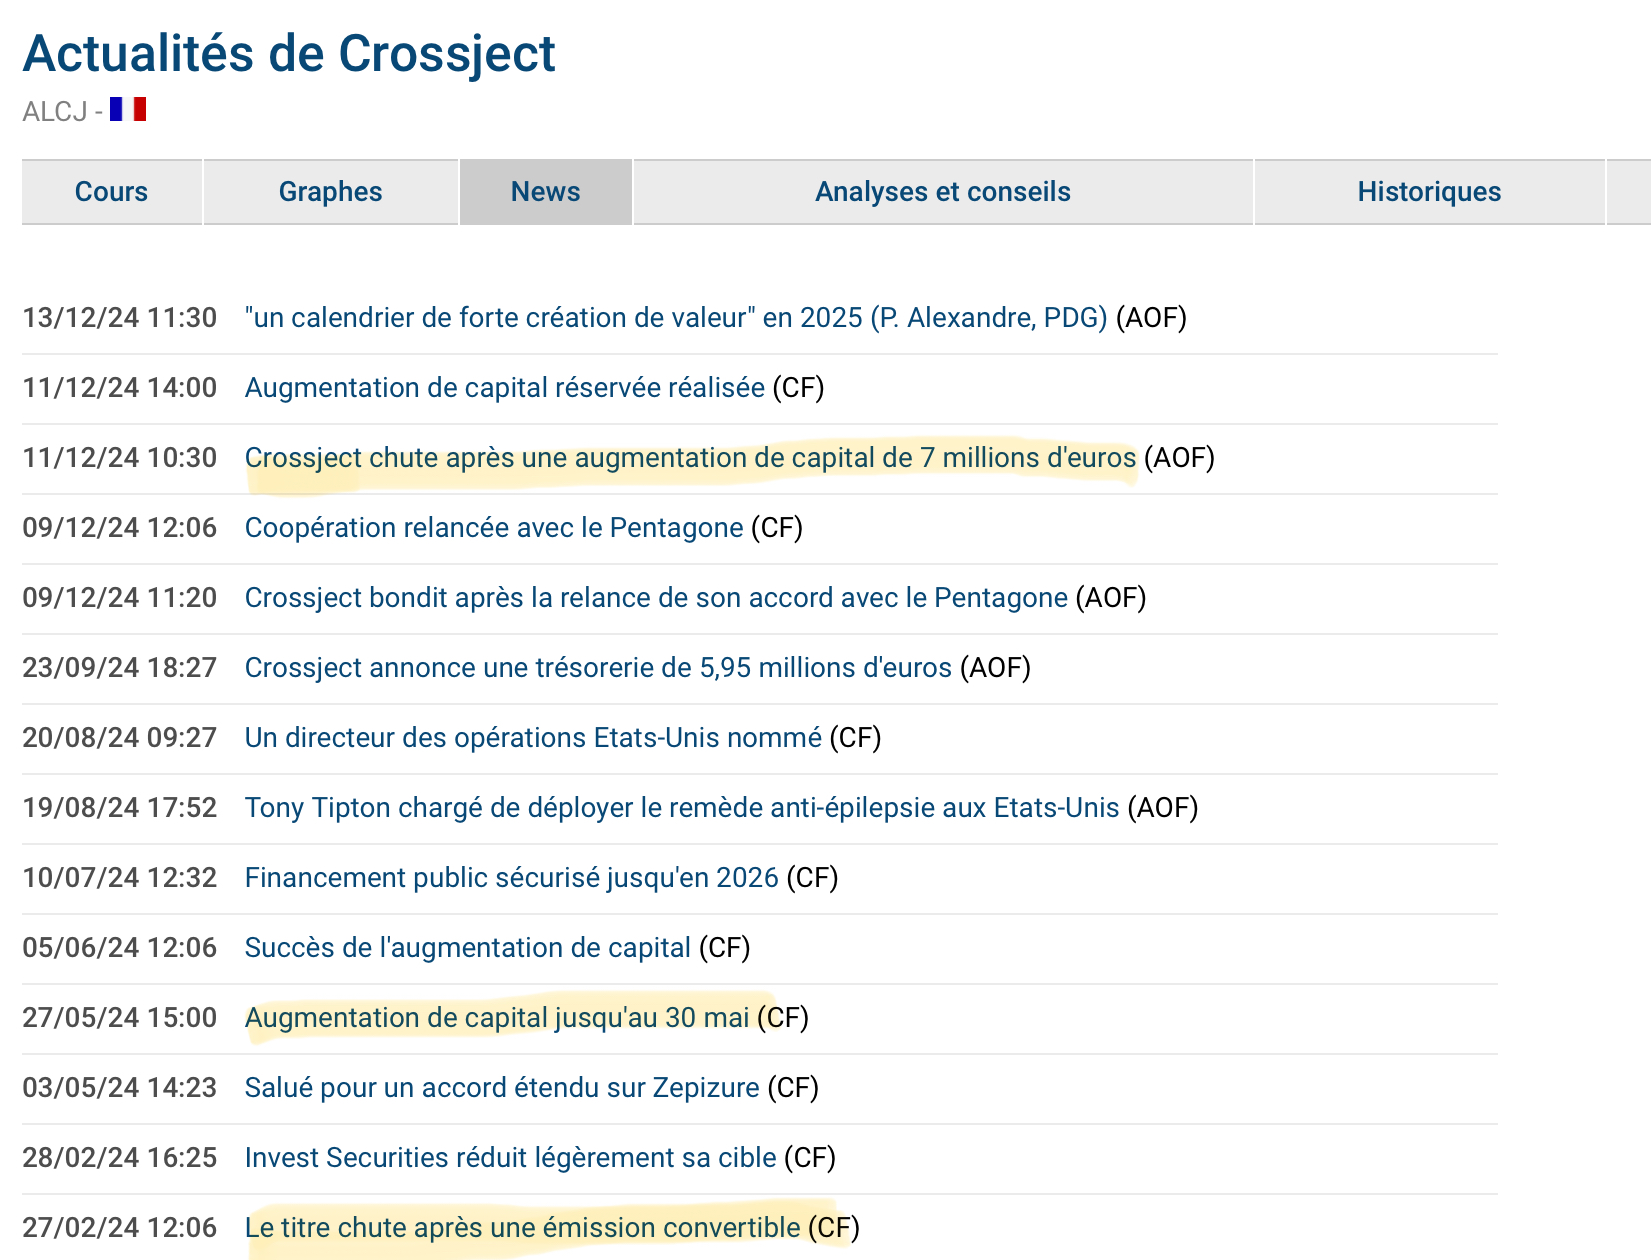
Task: Select the News tab
Action: pyautogui.click(x=546, y=192)
